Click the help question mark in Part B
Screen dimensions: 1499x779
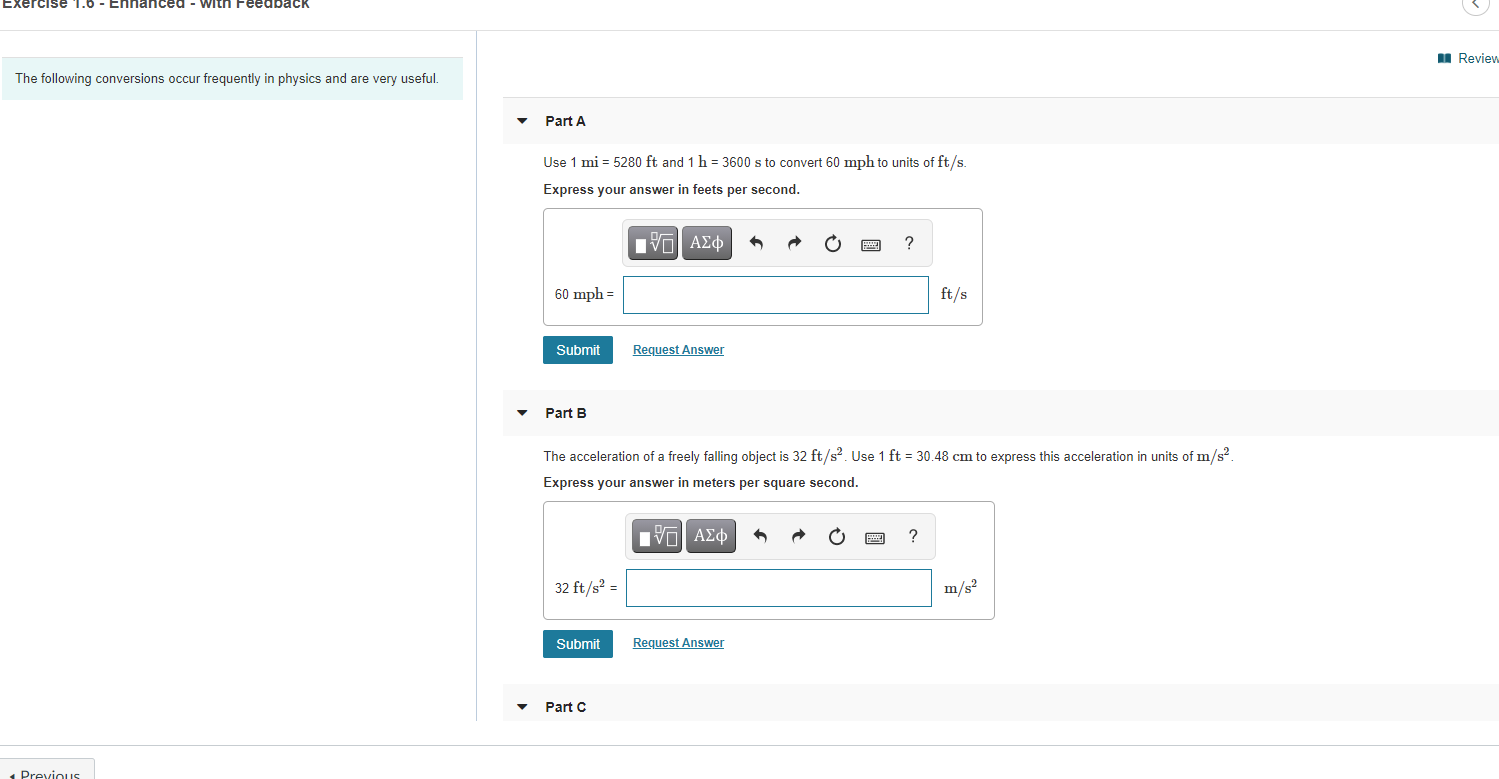912,536
